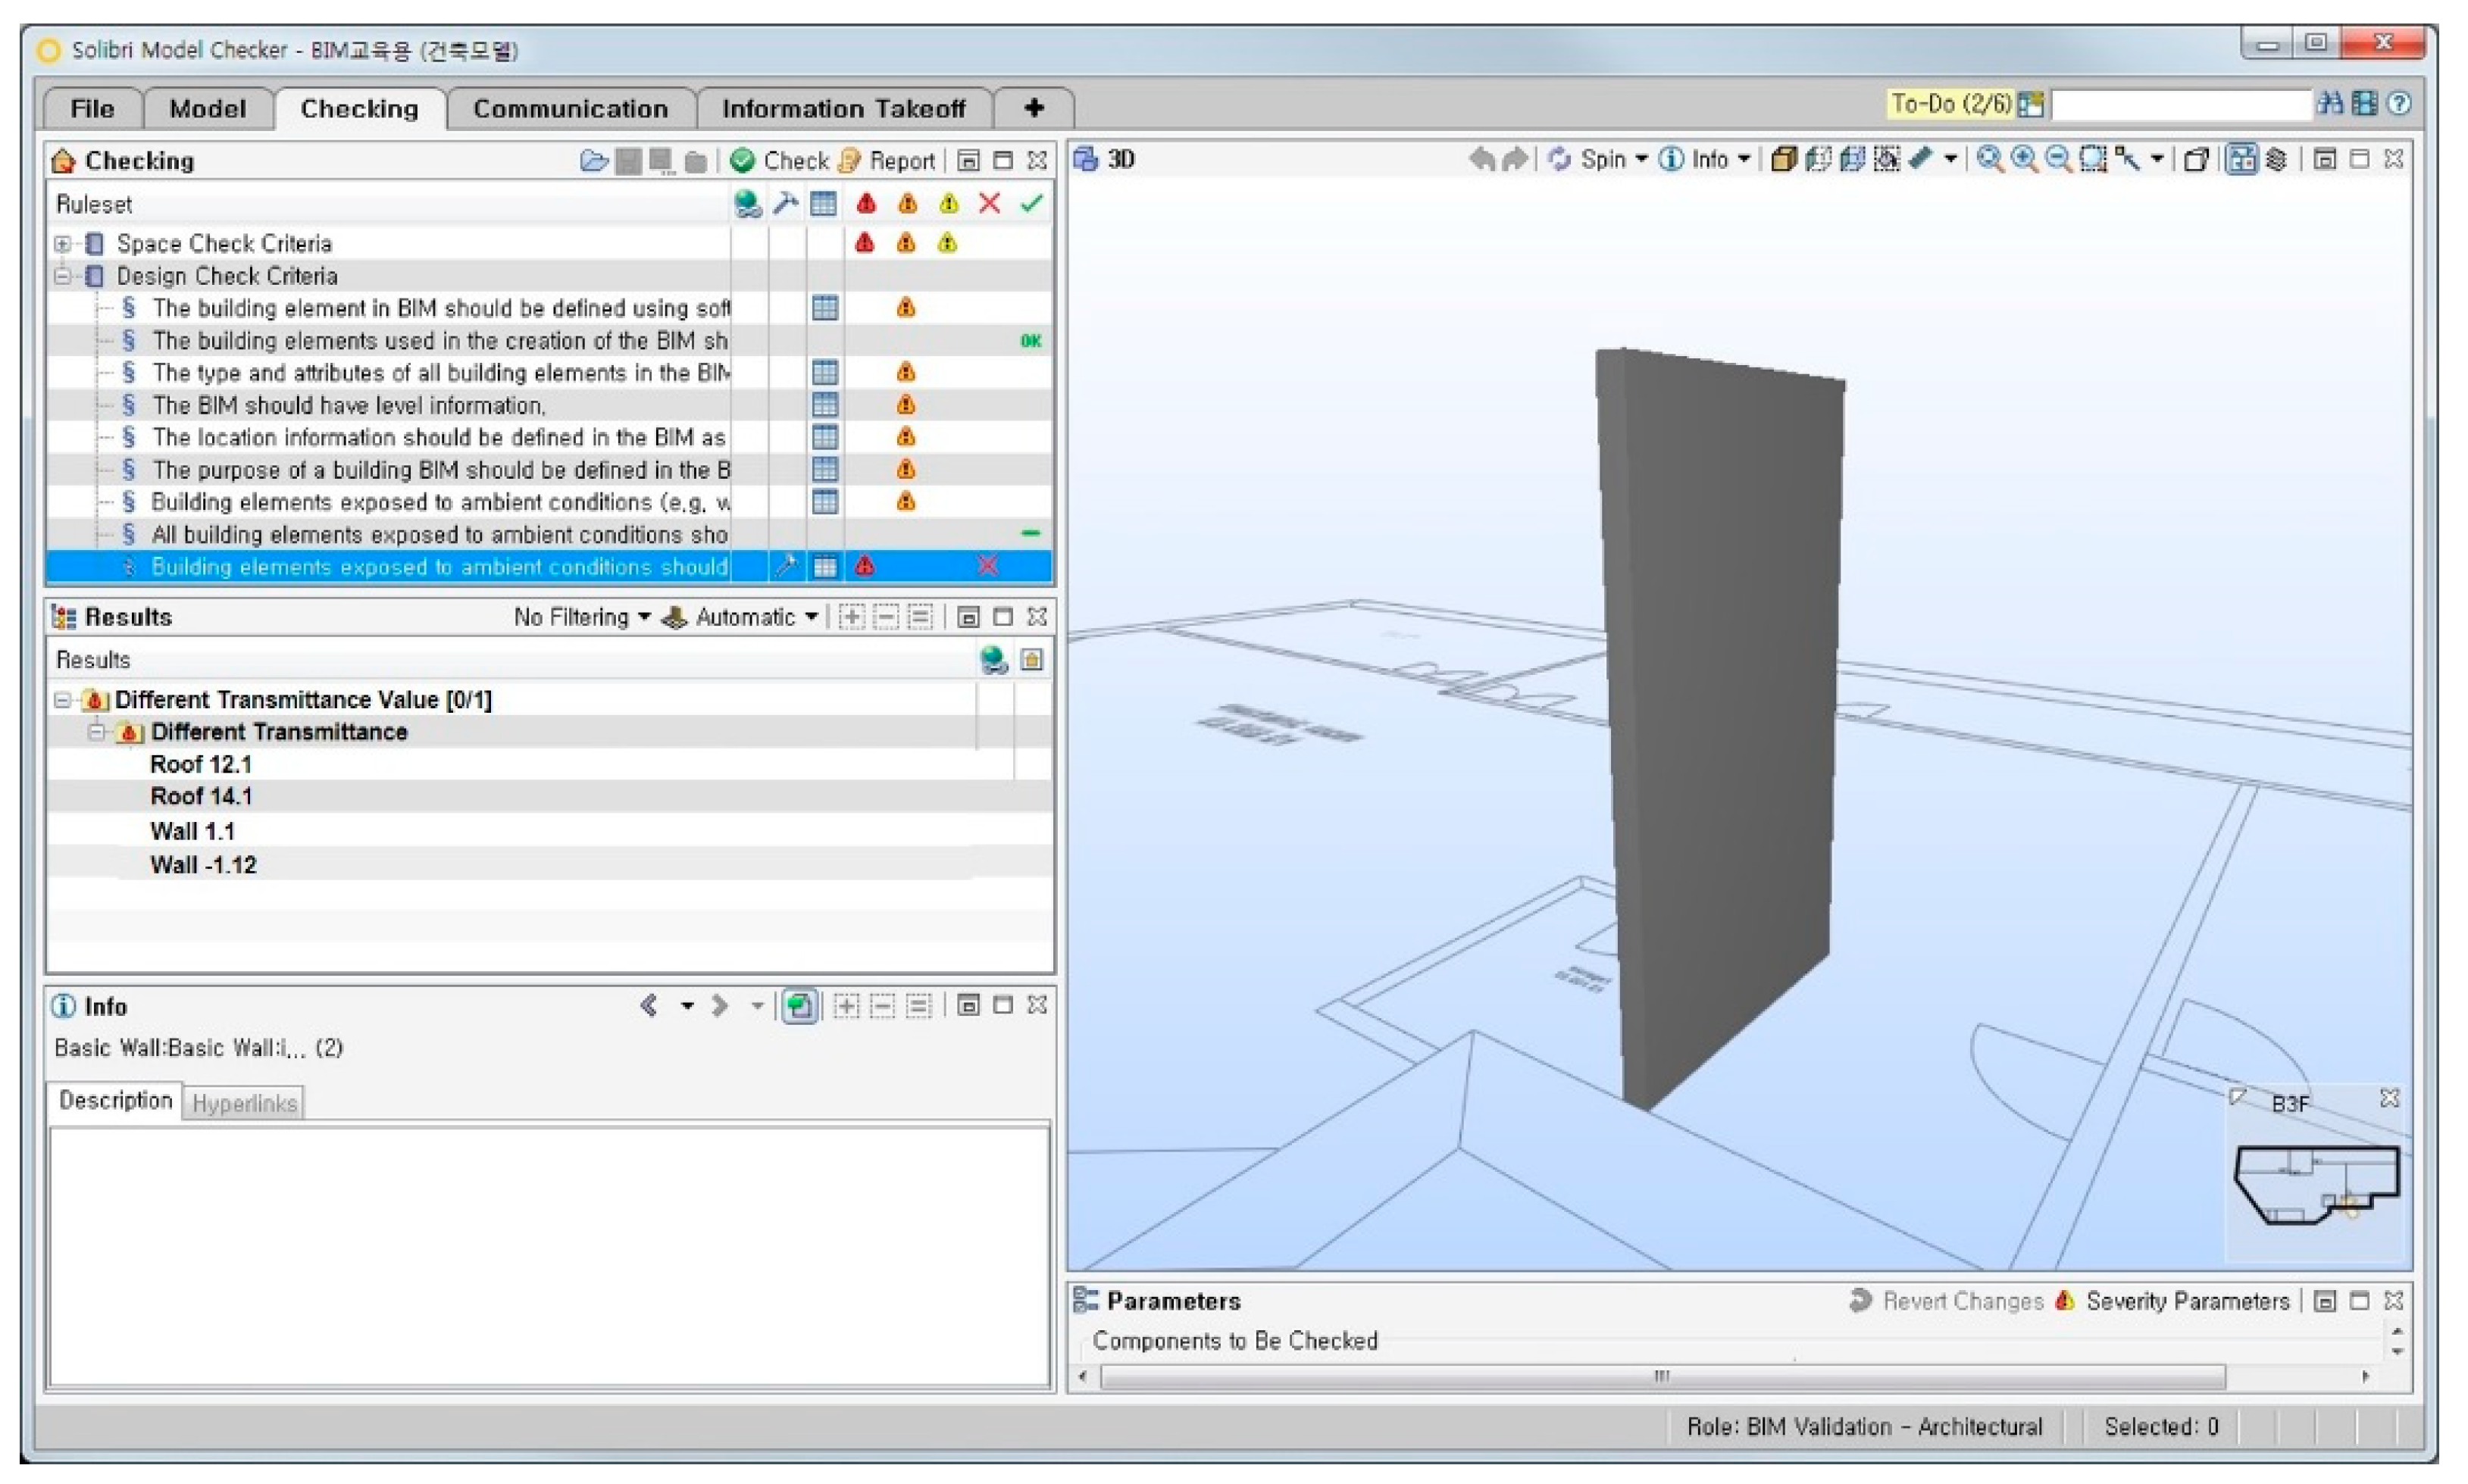This screenshot has width=2468, height=1484.
Task: Click the search binoculars icon at top right
Action: (x=2330, y=103)
